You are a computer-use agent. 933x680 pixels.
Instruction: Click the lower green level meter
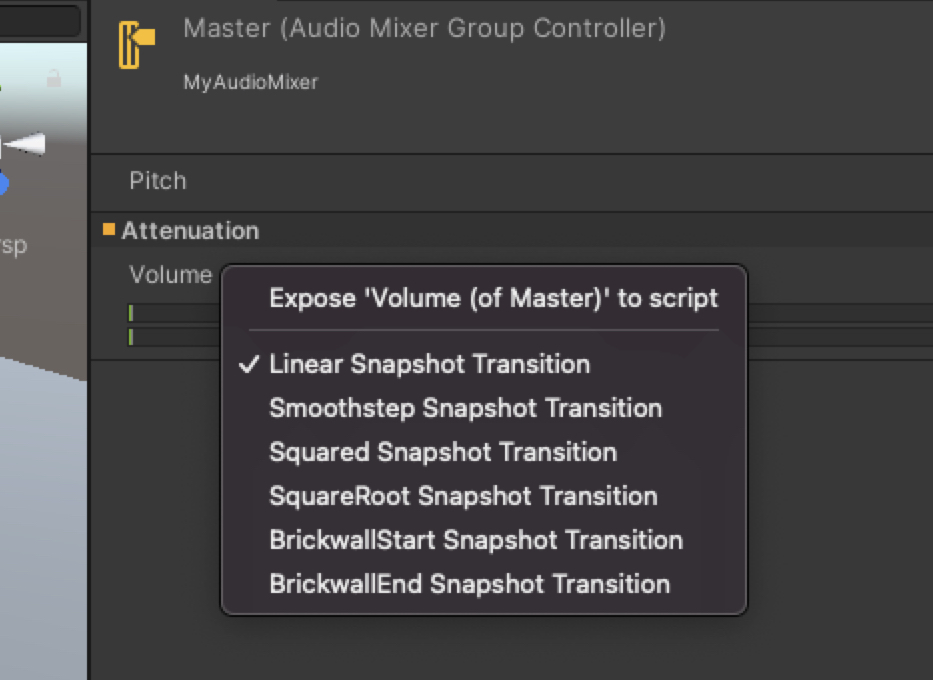click(131, 337)
